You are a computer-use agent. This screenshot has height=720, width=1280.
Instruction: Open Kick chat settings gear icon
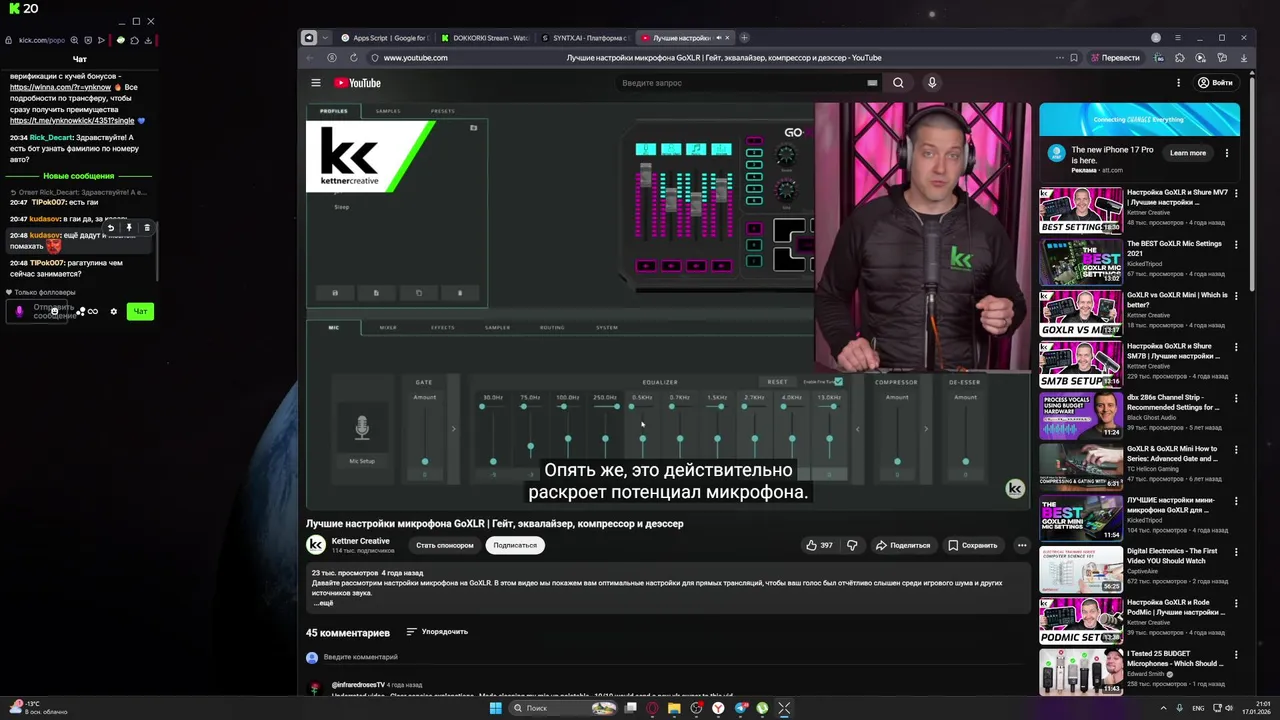113,311
